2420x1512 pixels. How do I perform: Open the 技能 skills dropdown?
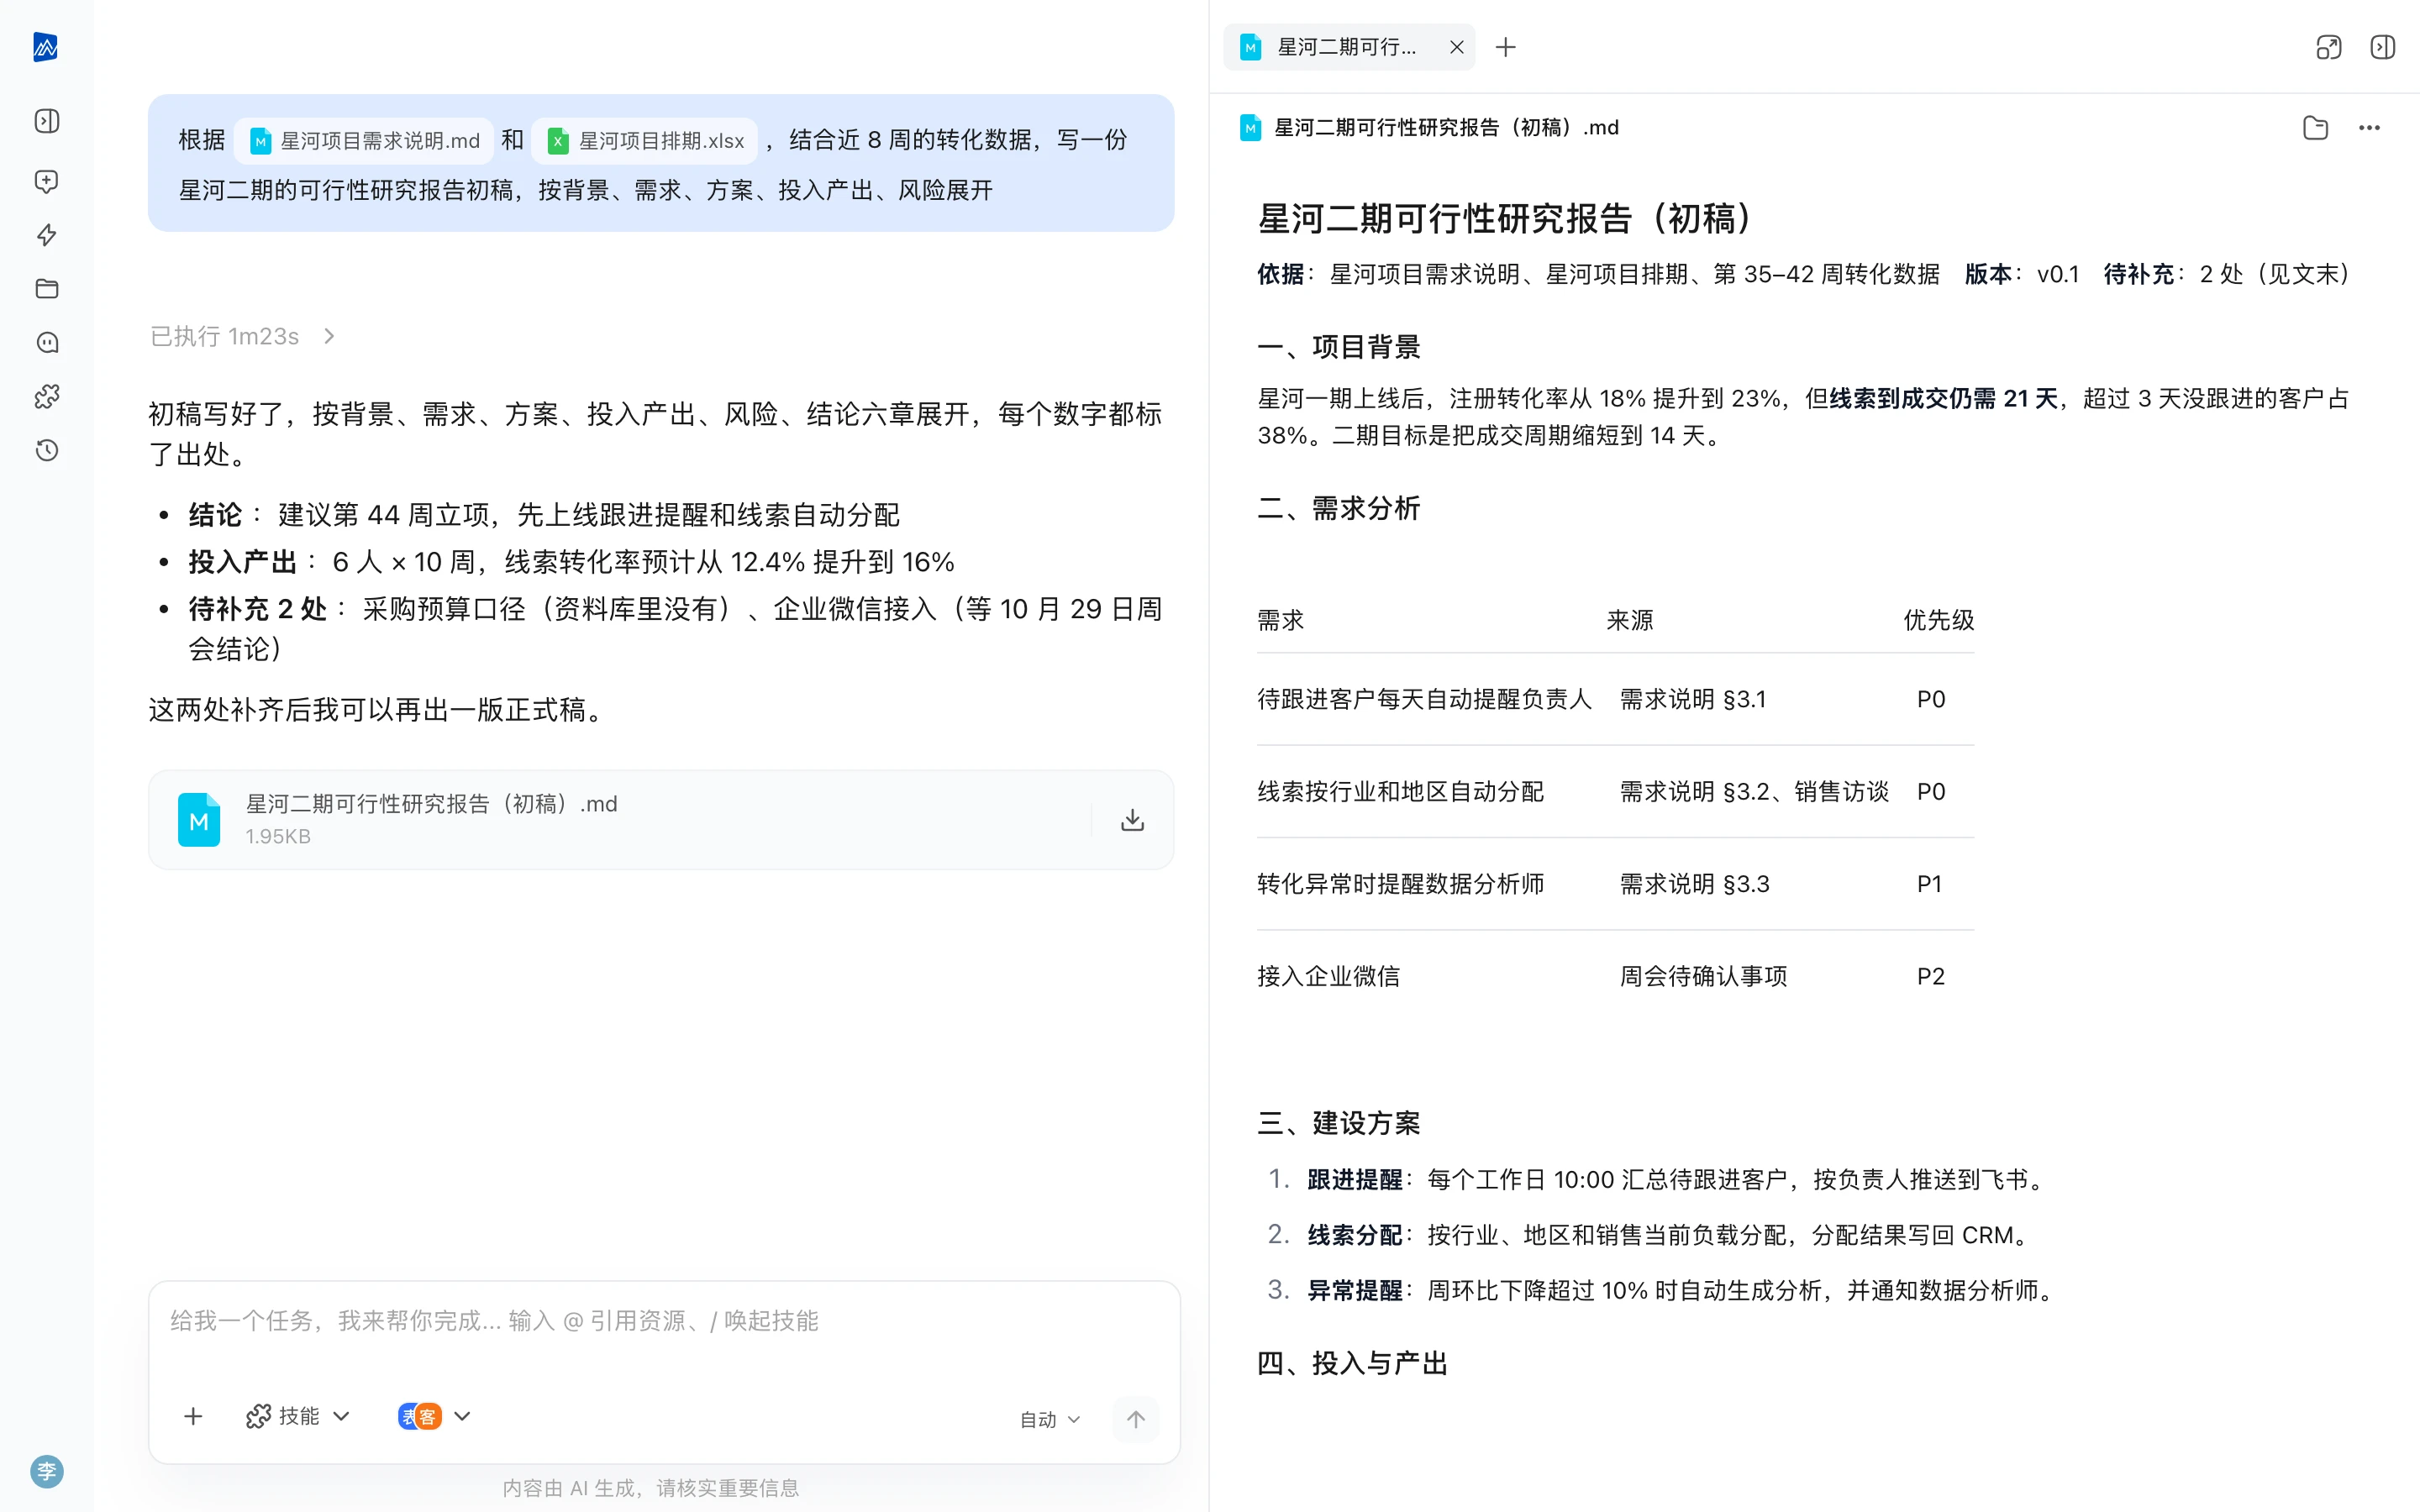point(298,1416)
